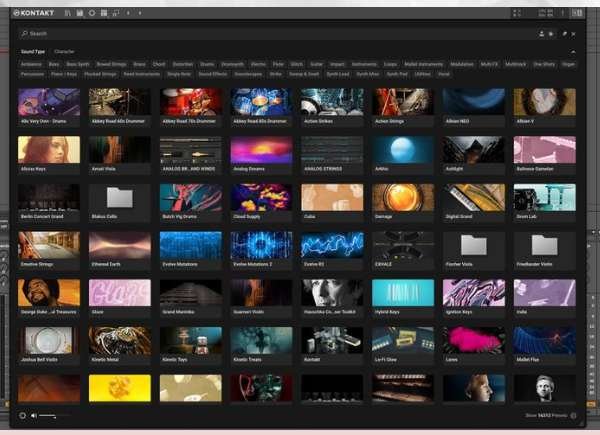This screenshot has height=435, width=600.
Task: Open the Hybrid Keys library
Action: point(403,298)
